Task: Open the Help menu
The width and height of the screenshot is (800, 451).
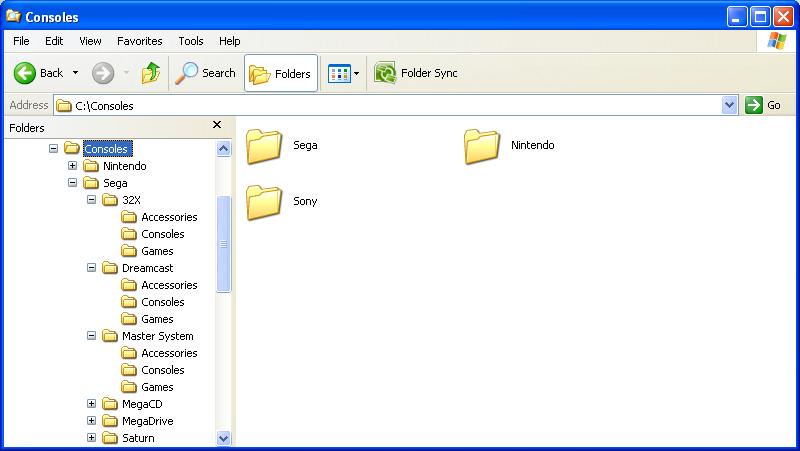Action: click(x=230, y=41)
